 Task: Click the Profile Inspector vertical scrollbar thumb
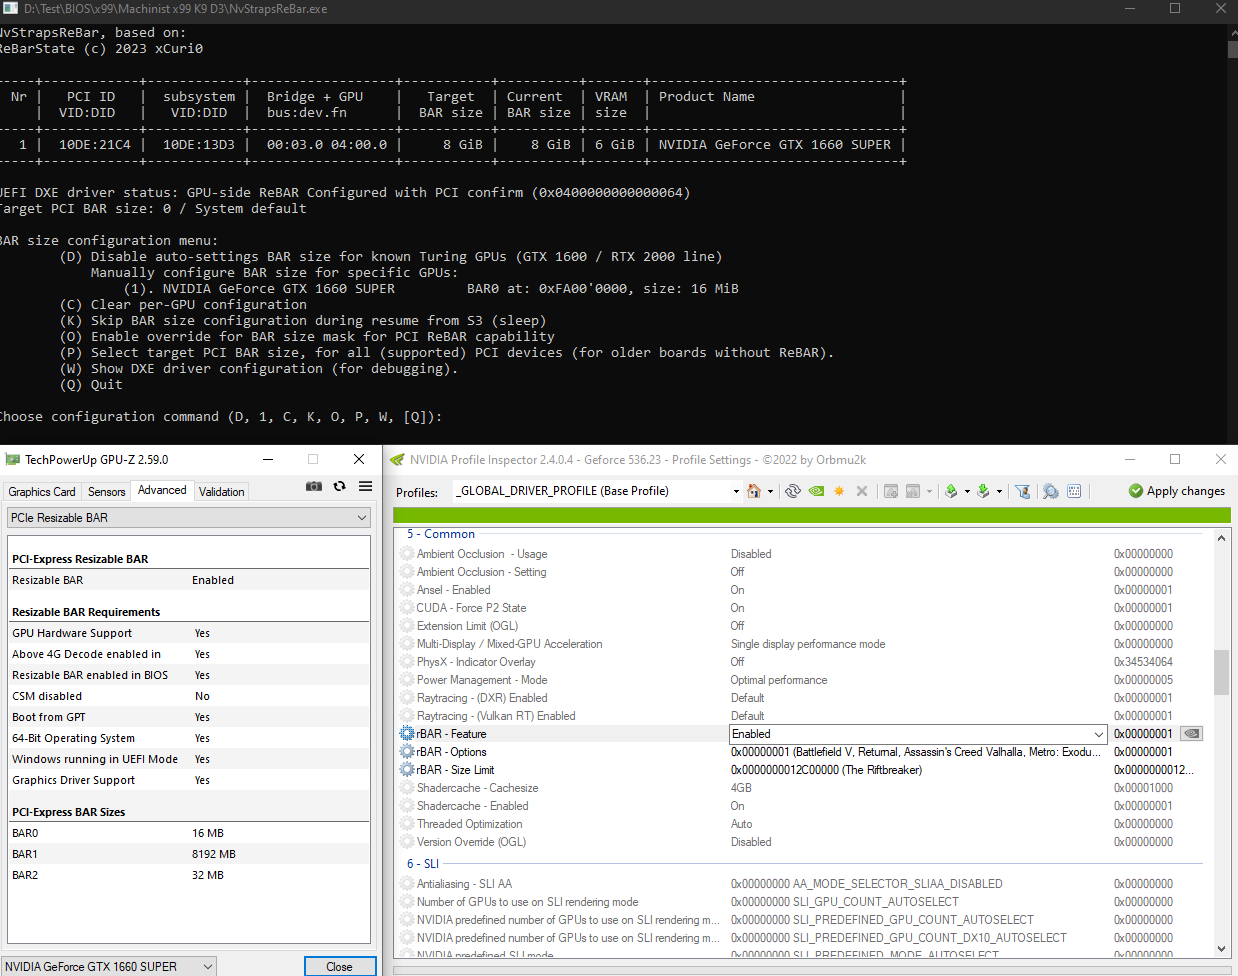pyautogui.click(x=1221, y=672)
